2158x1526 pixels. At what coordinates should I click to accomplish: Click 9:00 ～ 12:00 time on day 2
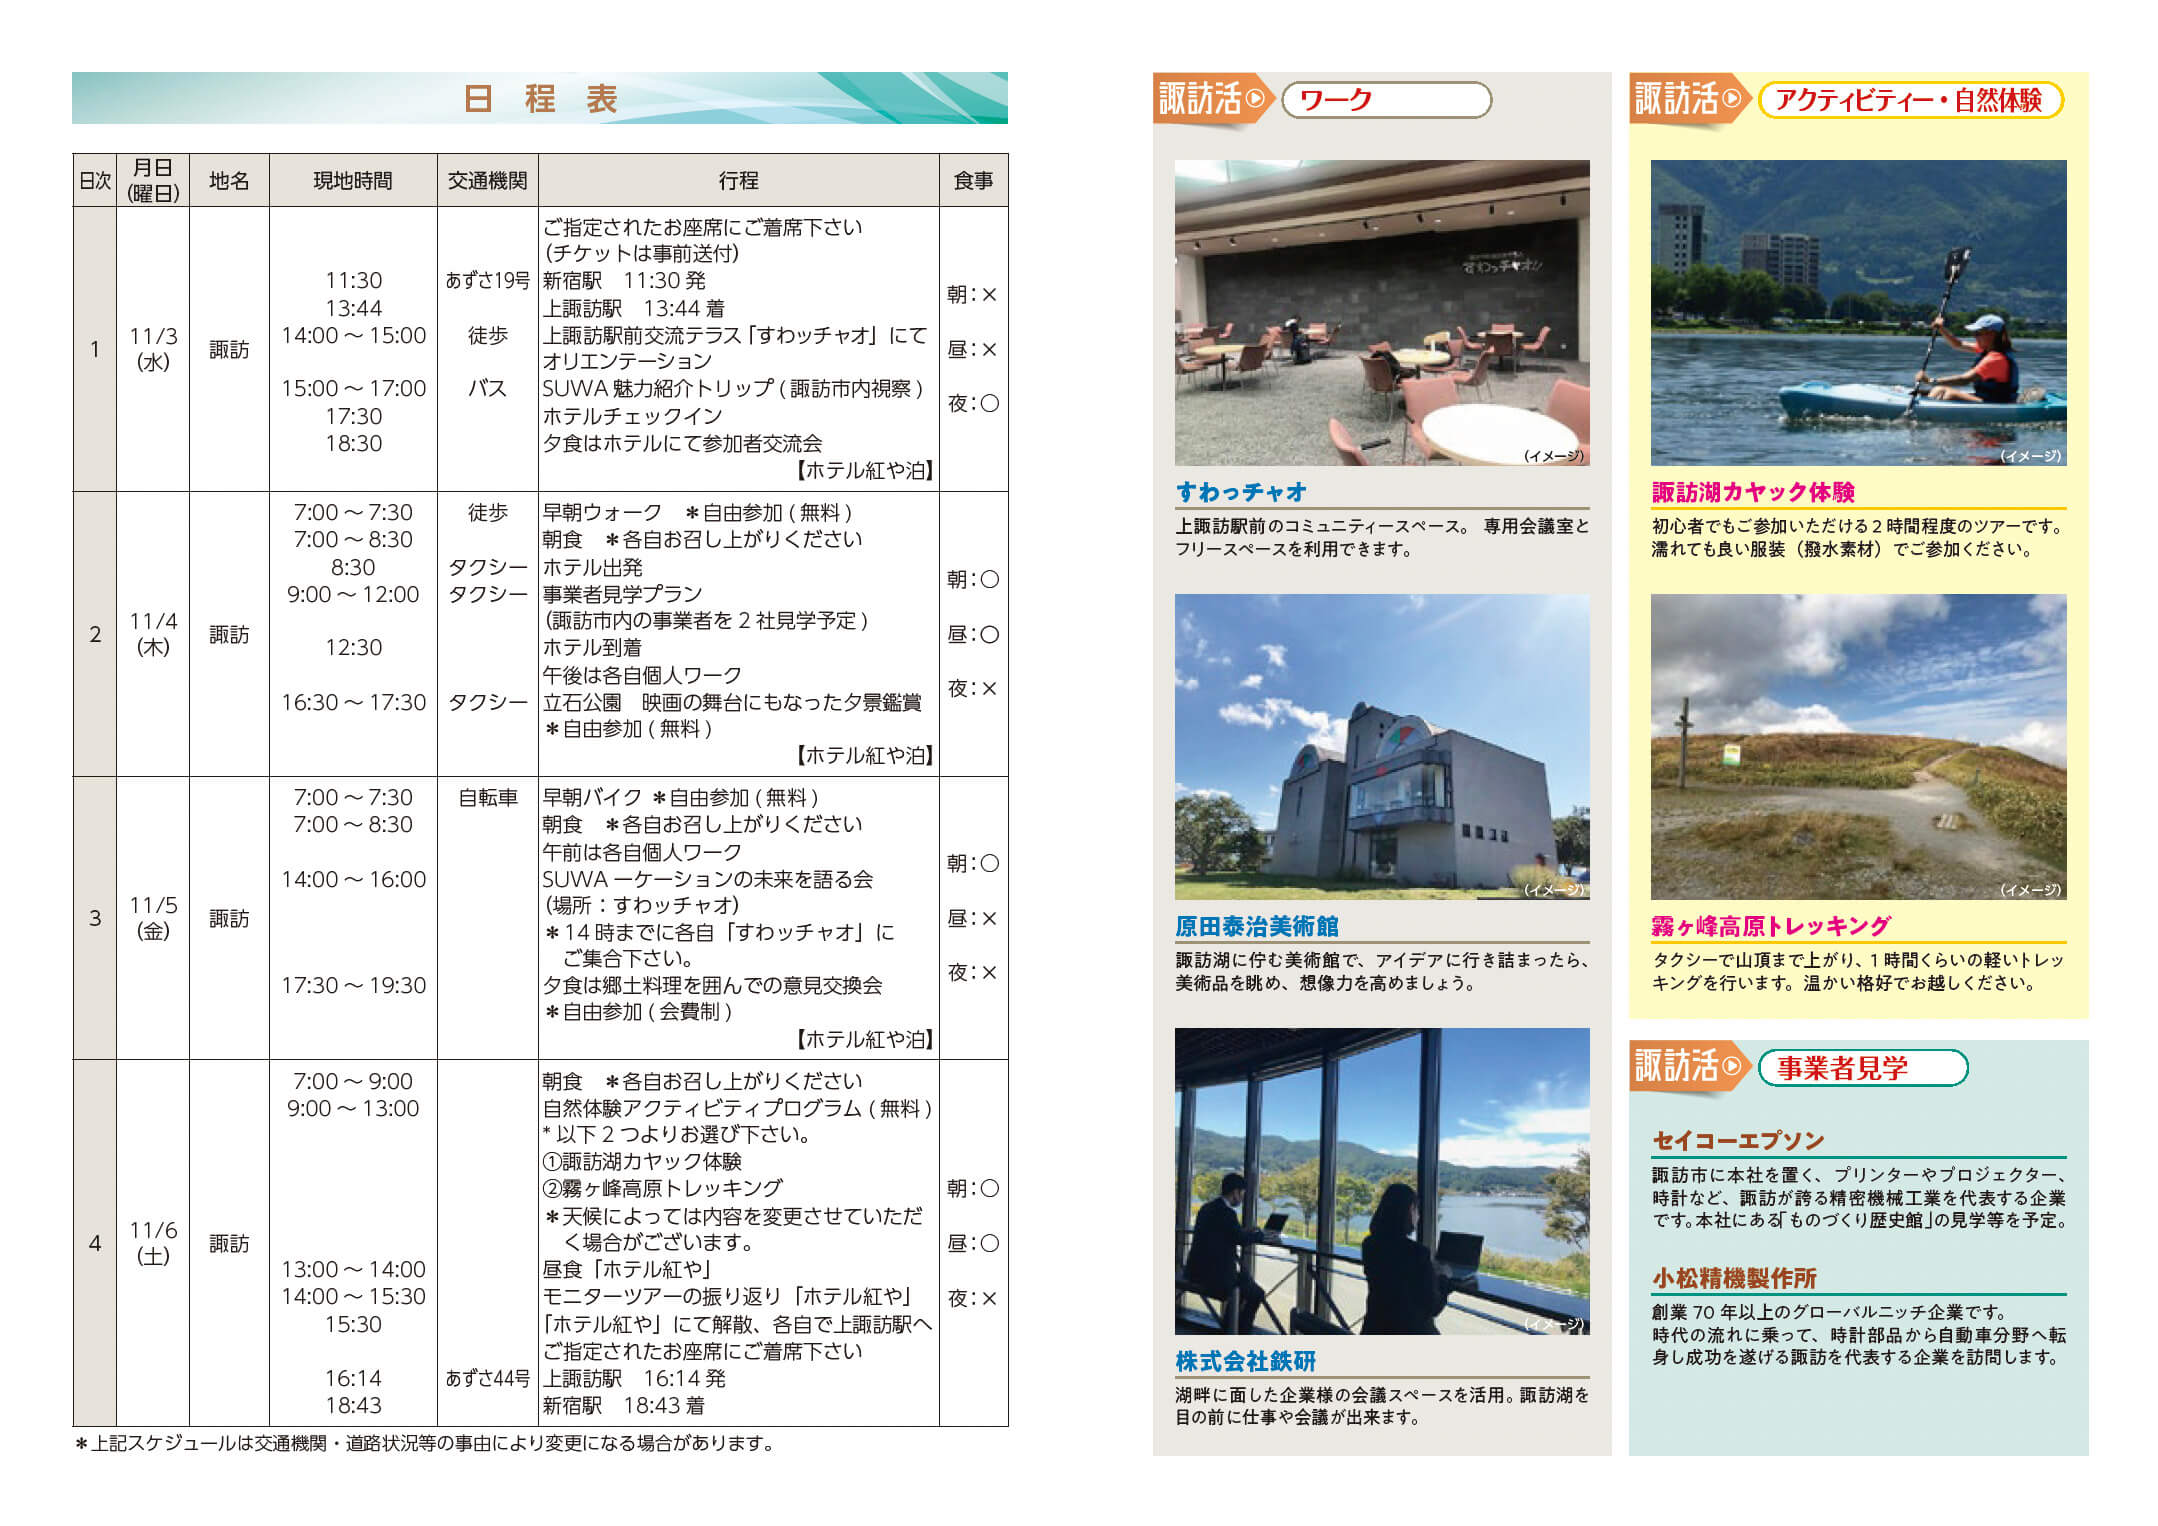pyautogui.click(x=353, y=594)
